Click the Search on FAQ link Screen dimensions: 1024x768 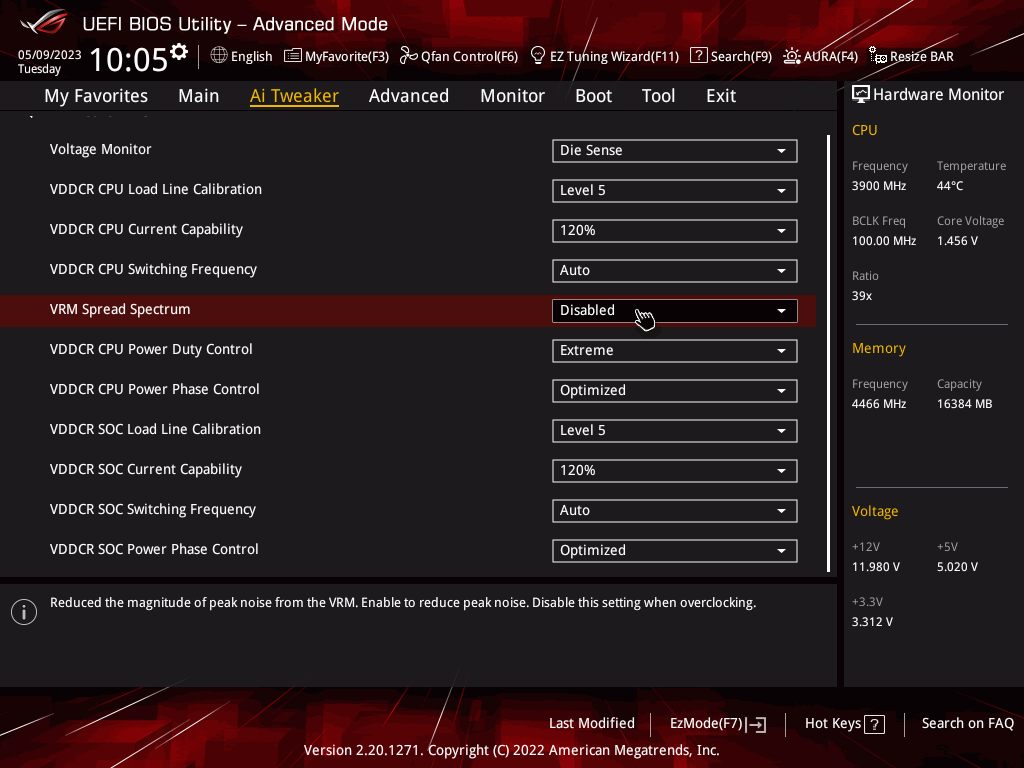(967, 724)
